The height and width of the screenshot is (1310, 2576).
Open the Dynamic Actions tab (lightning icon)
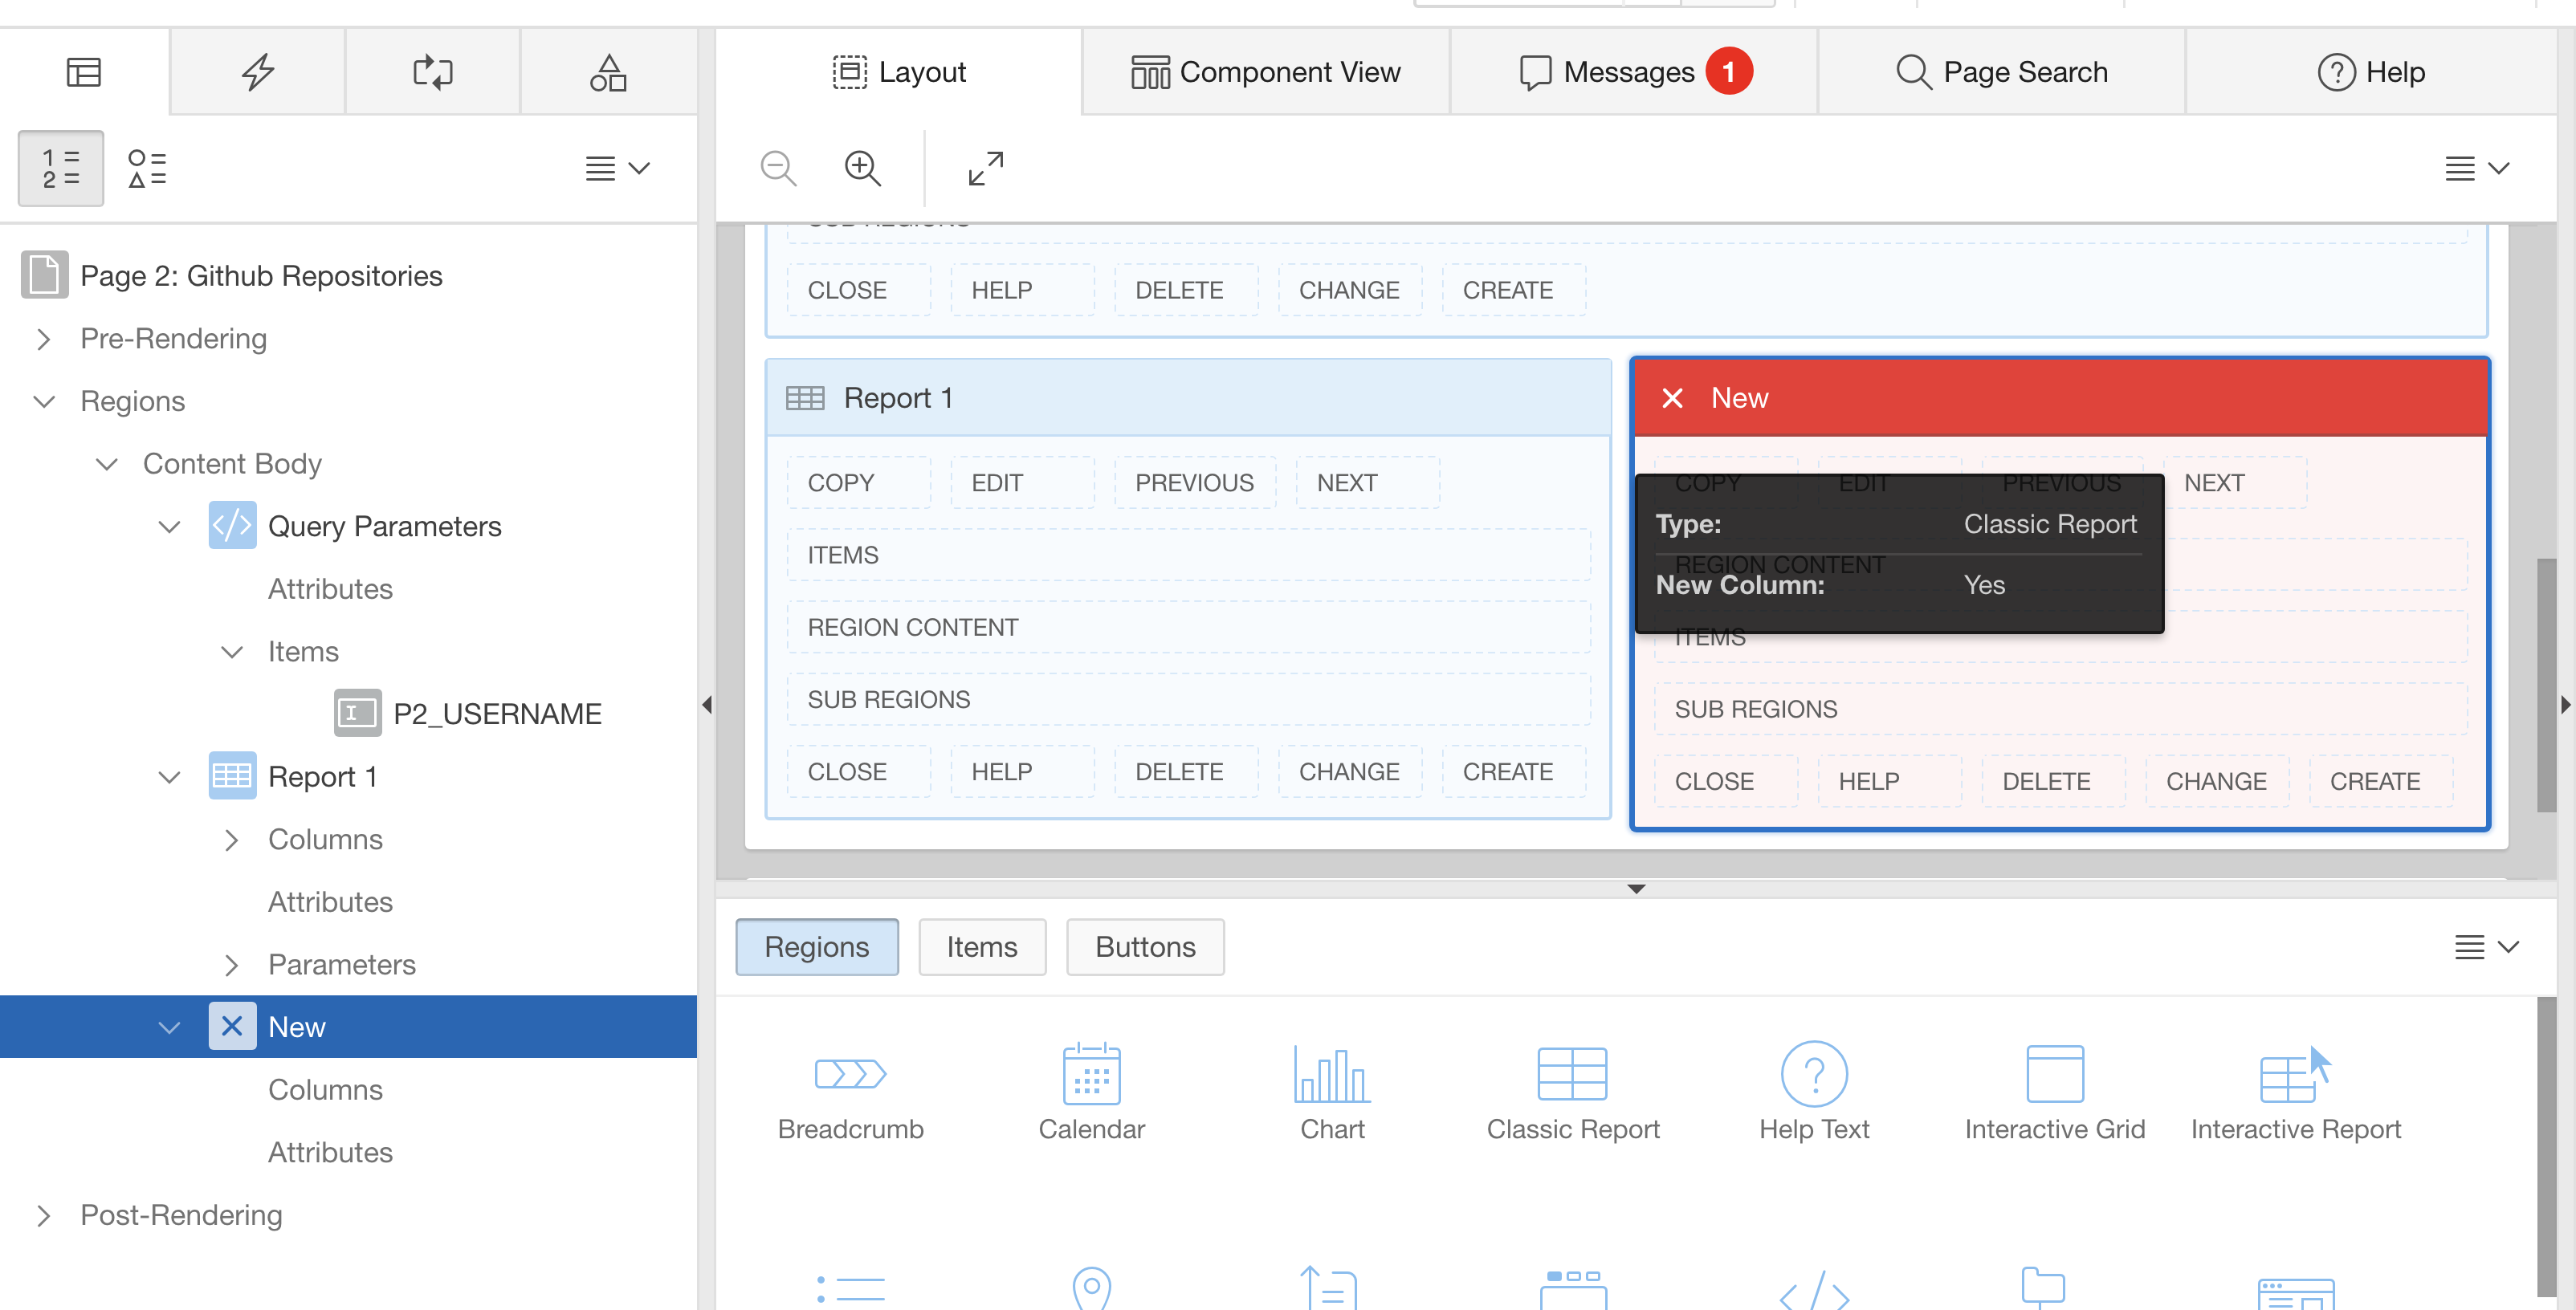(x=258, y=72)
